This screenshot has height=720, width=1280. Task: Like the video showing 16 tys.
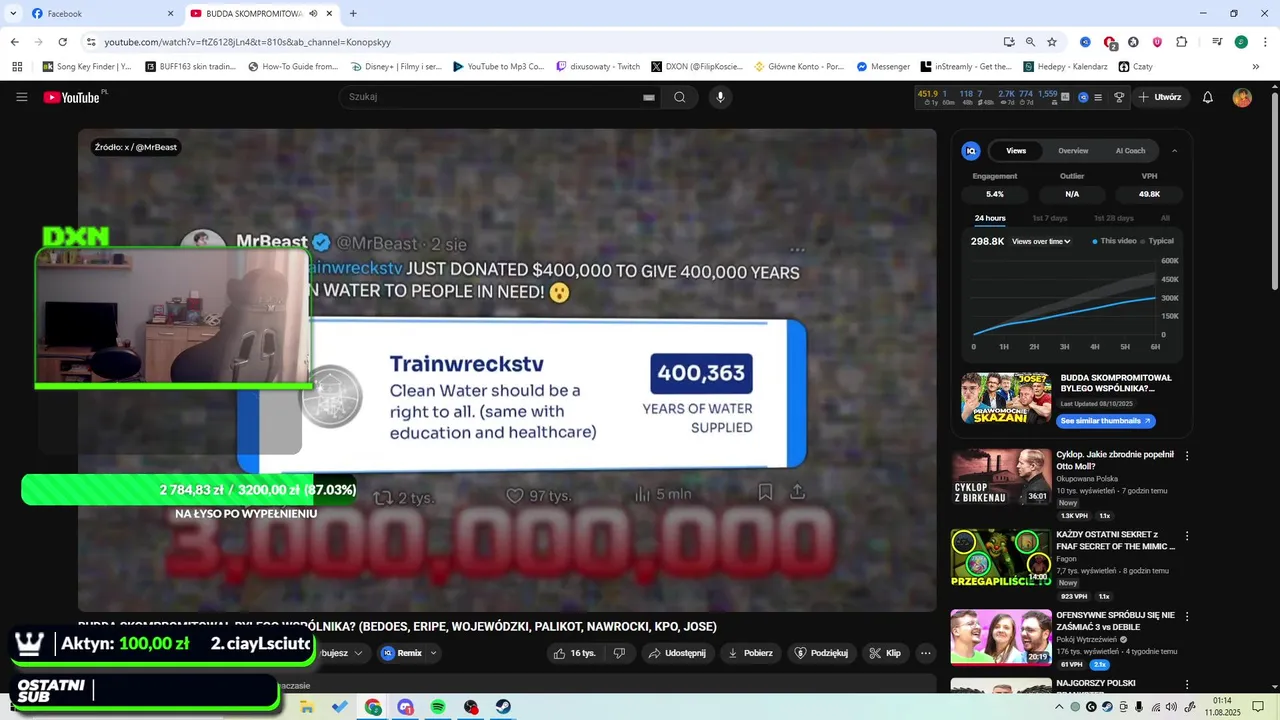click(575, 653)
